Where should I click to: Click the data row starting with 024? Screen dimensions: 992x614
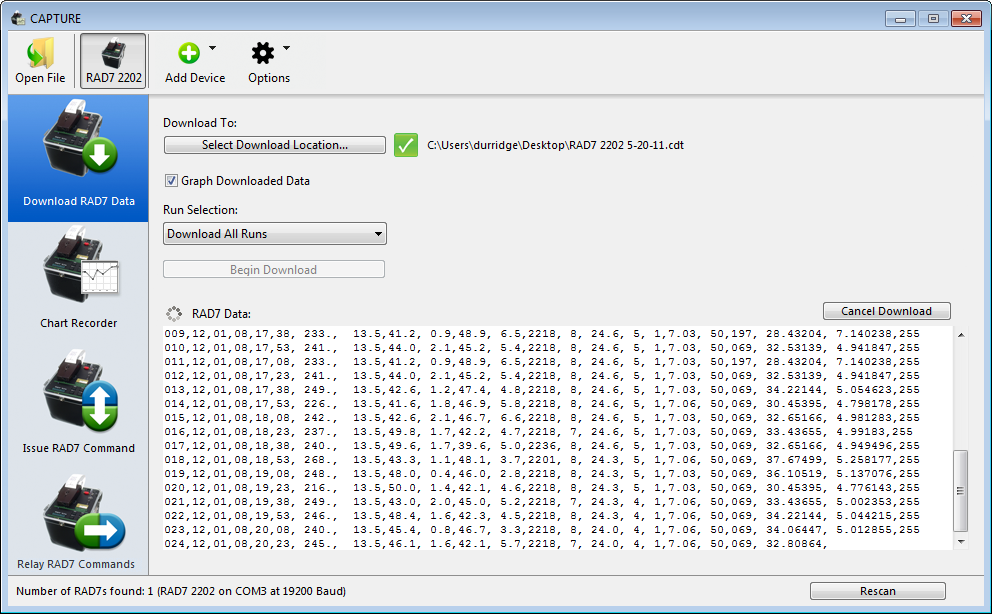click(496, 544)
